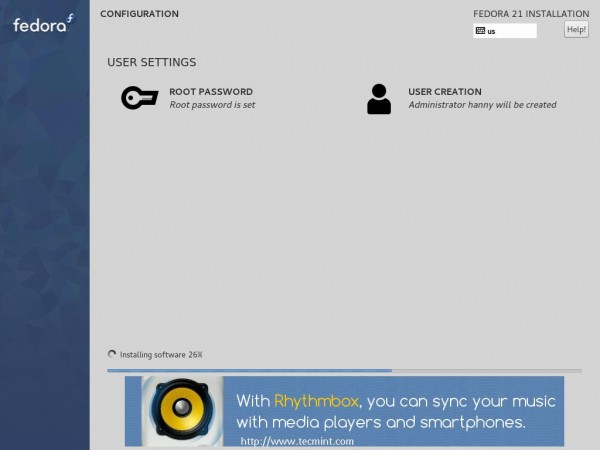
Task: Click the Rhythmbox speaker icon
Action: [181, 409]
